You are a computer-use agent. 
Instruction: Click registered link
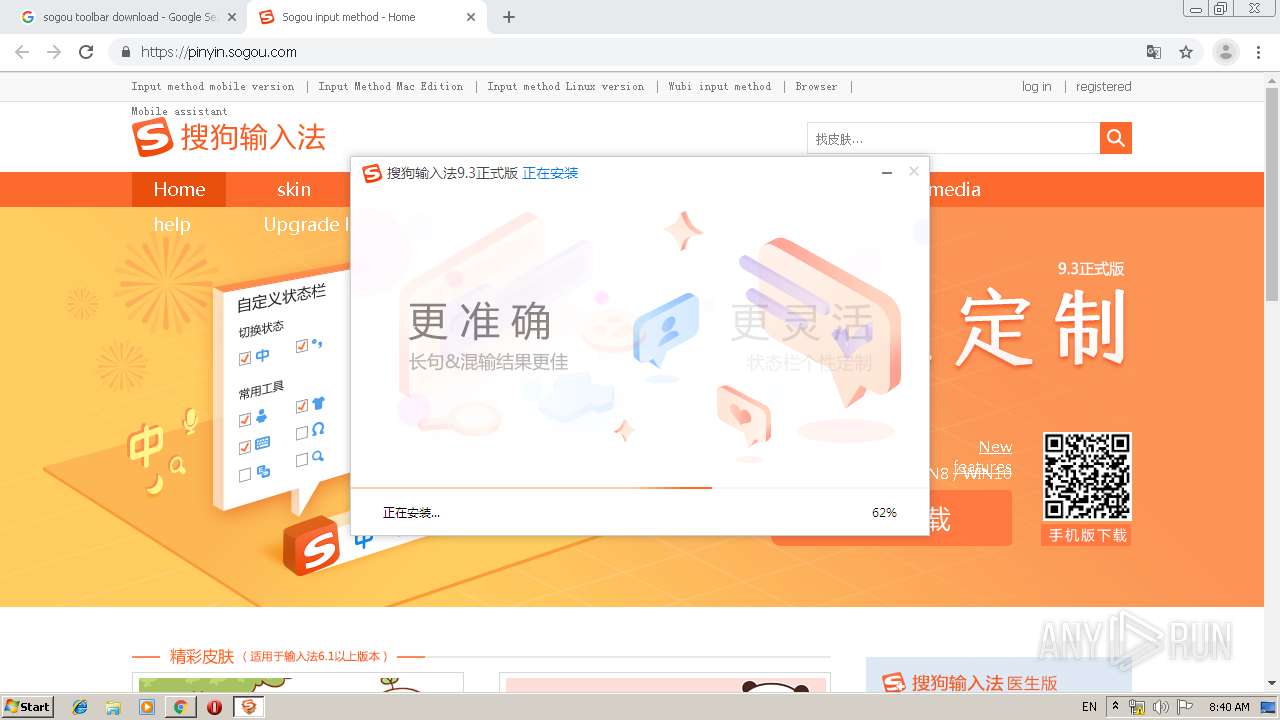(x=1103, y=86)
